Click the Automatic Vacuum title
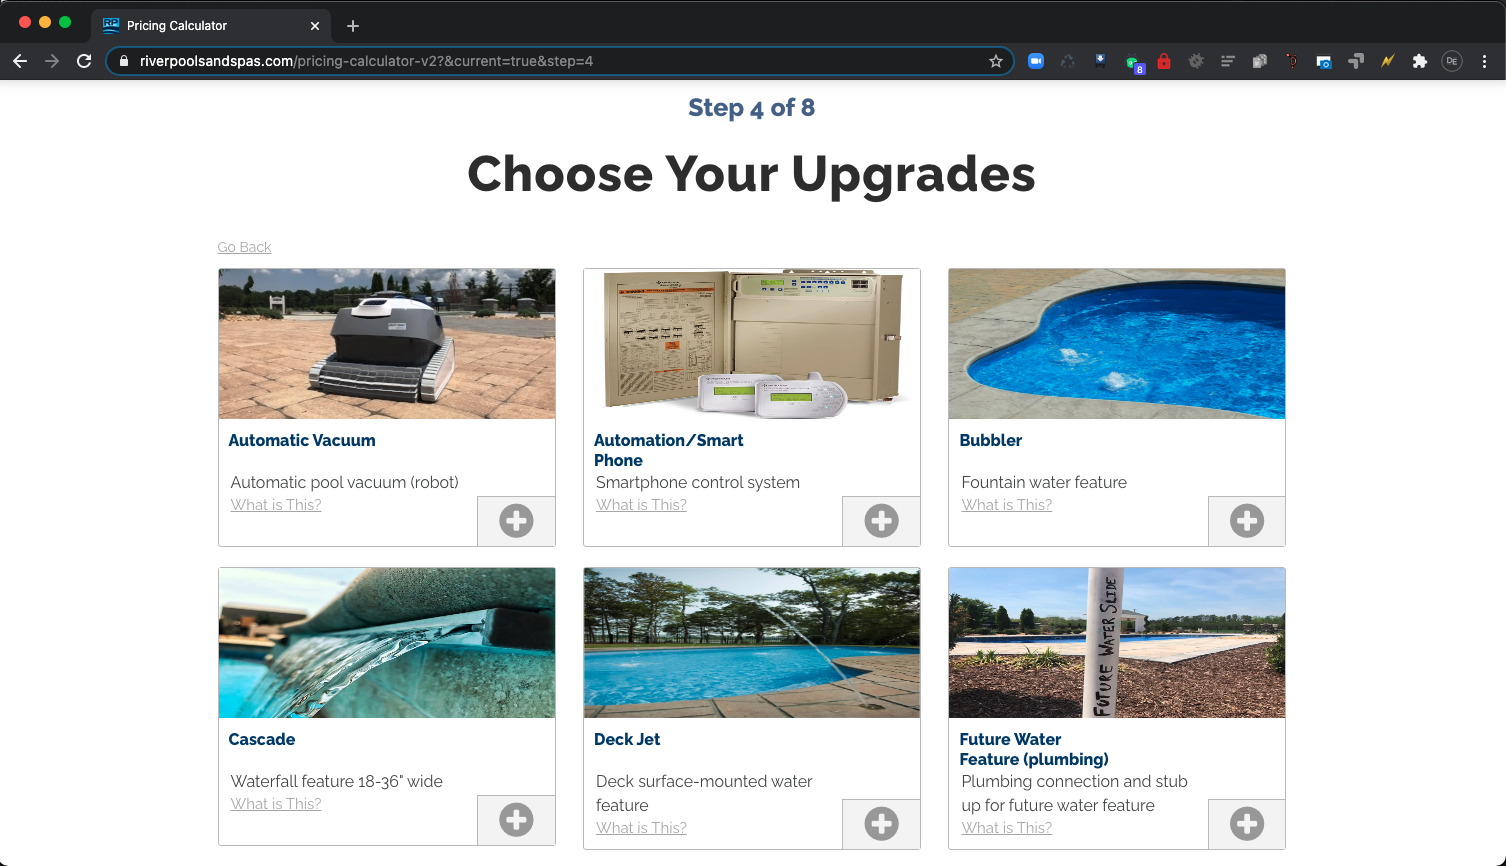 302,440
